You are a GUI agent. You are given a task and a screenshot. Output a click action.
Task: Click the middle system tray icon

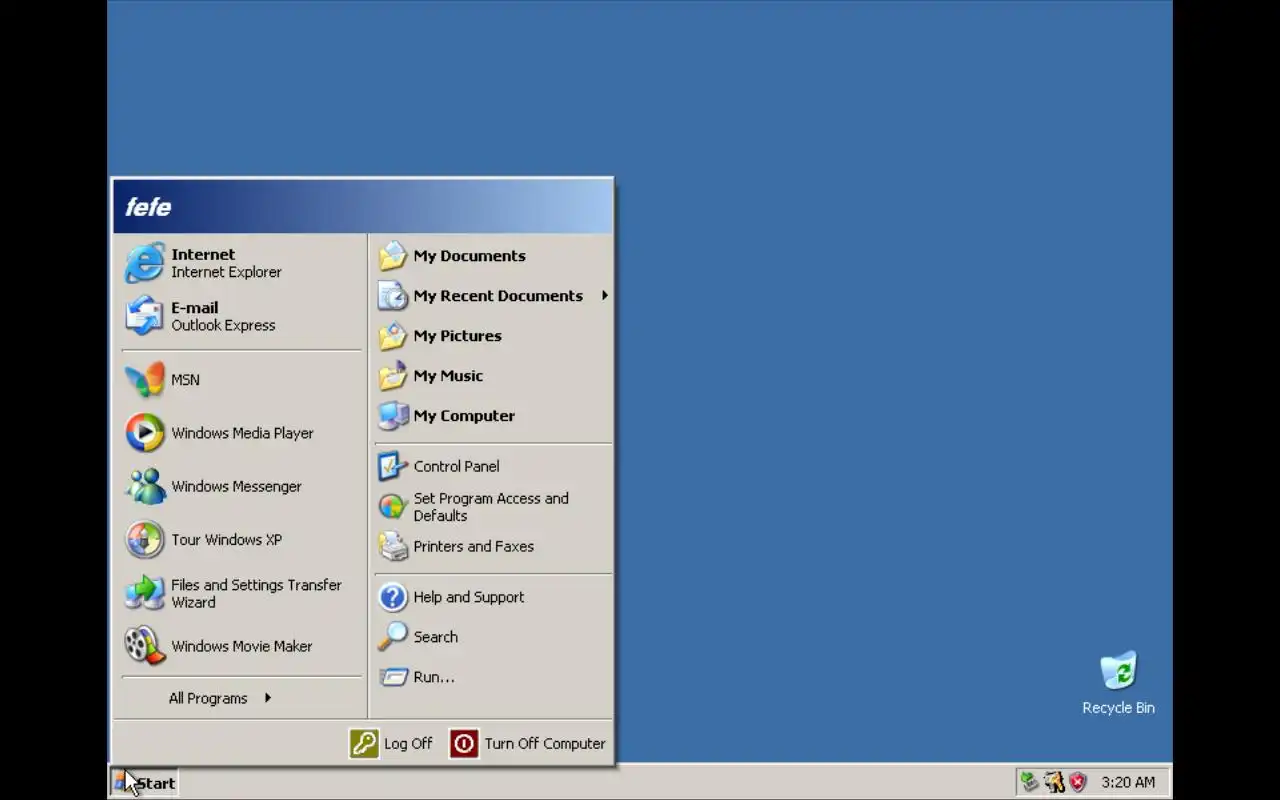[x=1054, y=782]
